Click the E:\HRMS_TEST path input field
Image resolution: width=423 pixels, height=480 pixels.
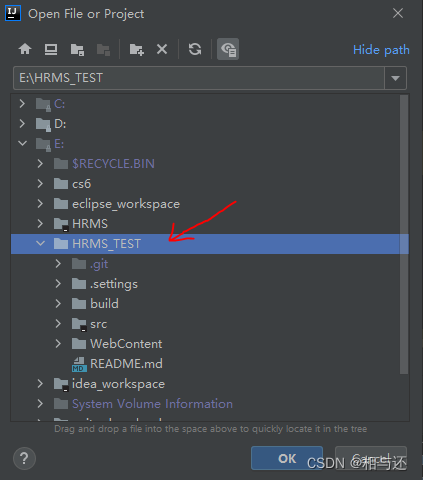pos(199,78)
